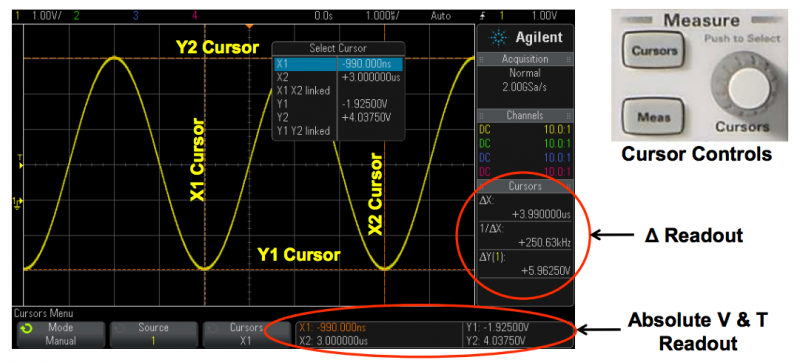Screen dimensions: 800x363
Task: Select Y2 in Select Cursor menu
Action: tap(338, 117)
